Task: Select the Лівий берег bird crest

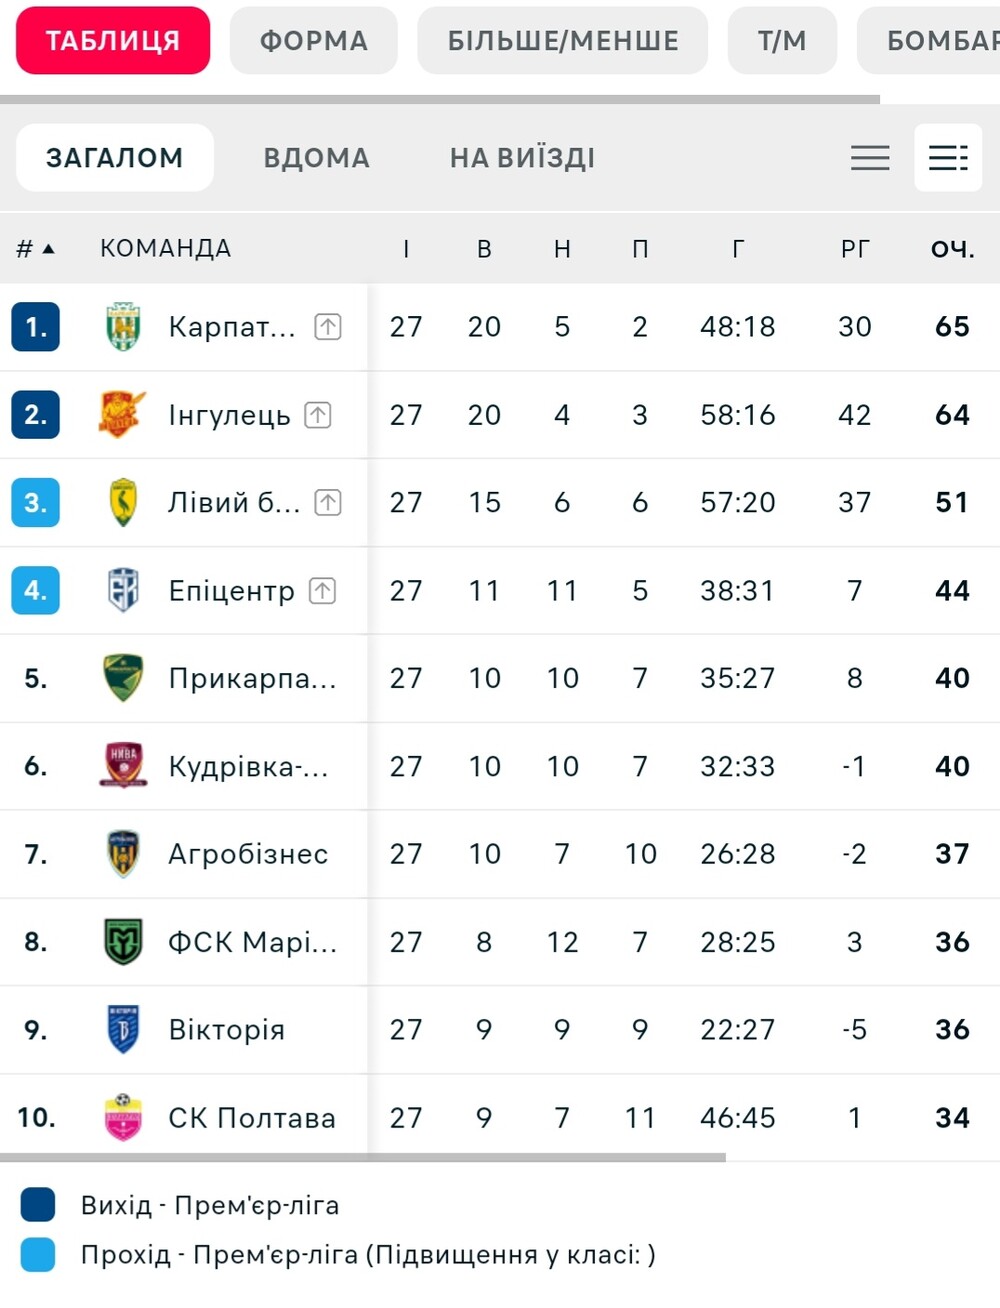Action: [123, 502]
